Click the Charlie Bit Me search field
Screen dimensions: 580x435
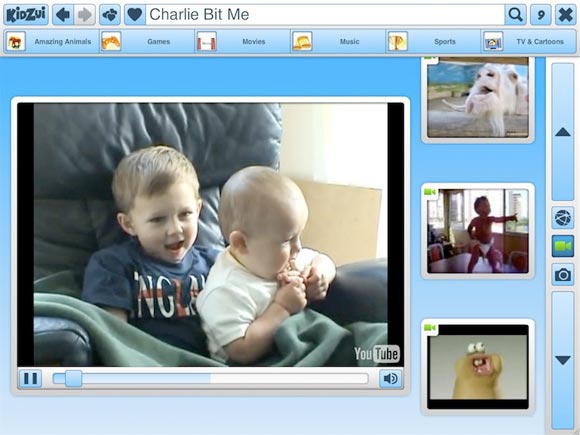pyautogui.click(x=325, y=15)
